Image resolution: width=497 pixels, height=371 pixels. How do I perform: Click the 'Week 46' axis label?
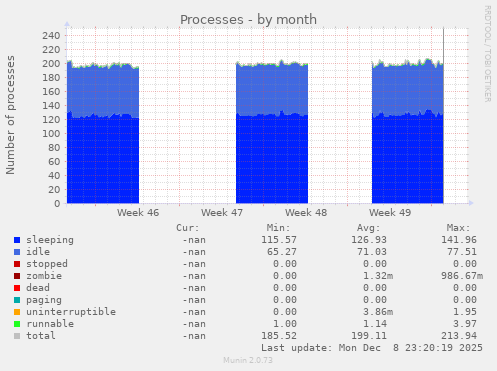138,213
